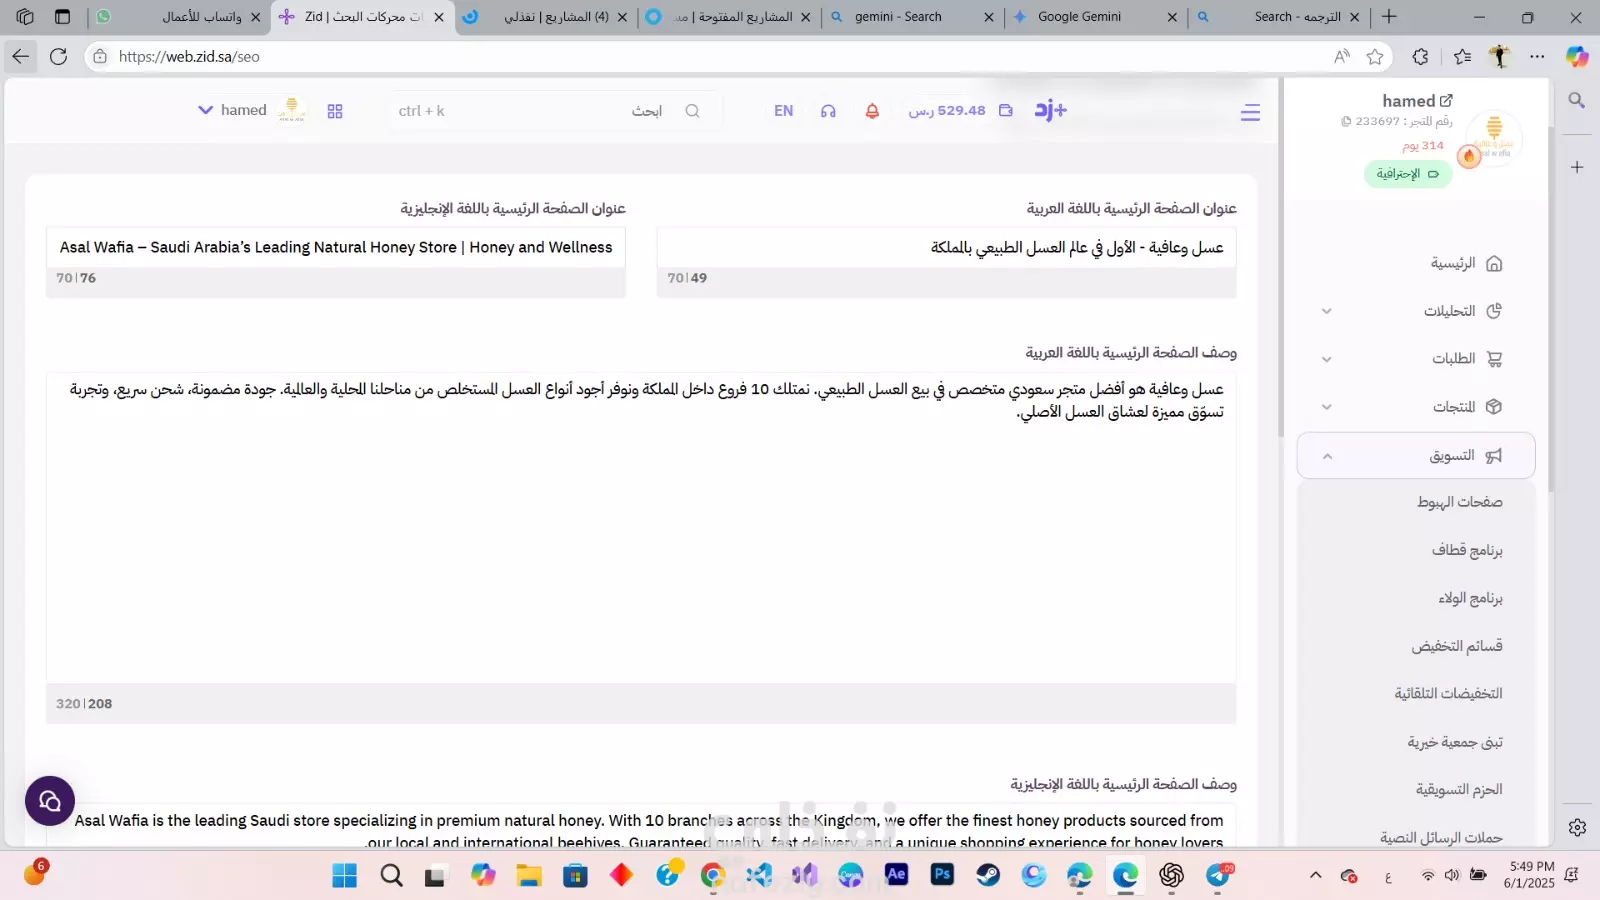This screenshot has height=900, width=1600.
Task: Switch to the واتساب للأعمال browser tab
Action: click(x=180, y=17)
